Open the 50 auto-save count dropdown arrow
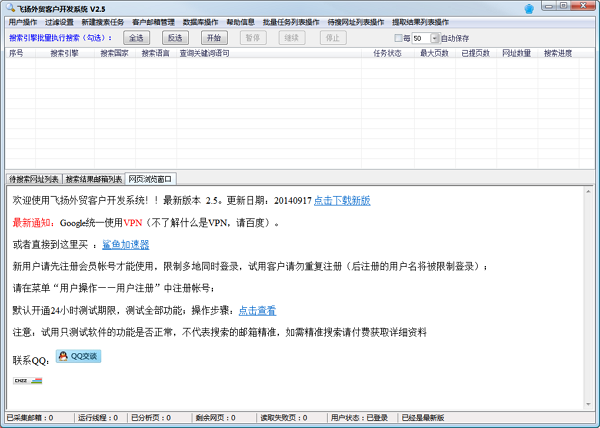600x428 pixels. (x=434, y=38)
